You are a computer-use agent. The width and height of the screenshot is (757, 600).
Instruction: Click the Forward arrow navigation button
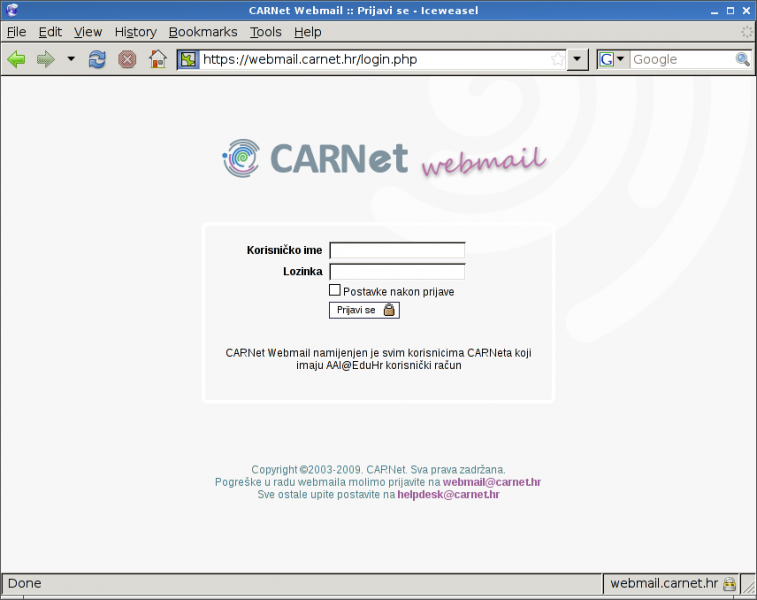point(45,59)
